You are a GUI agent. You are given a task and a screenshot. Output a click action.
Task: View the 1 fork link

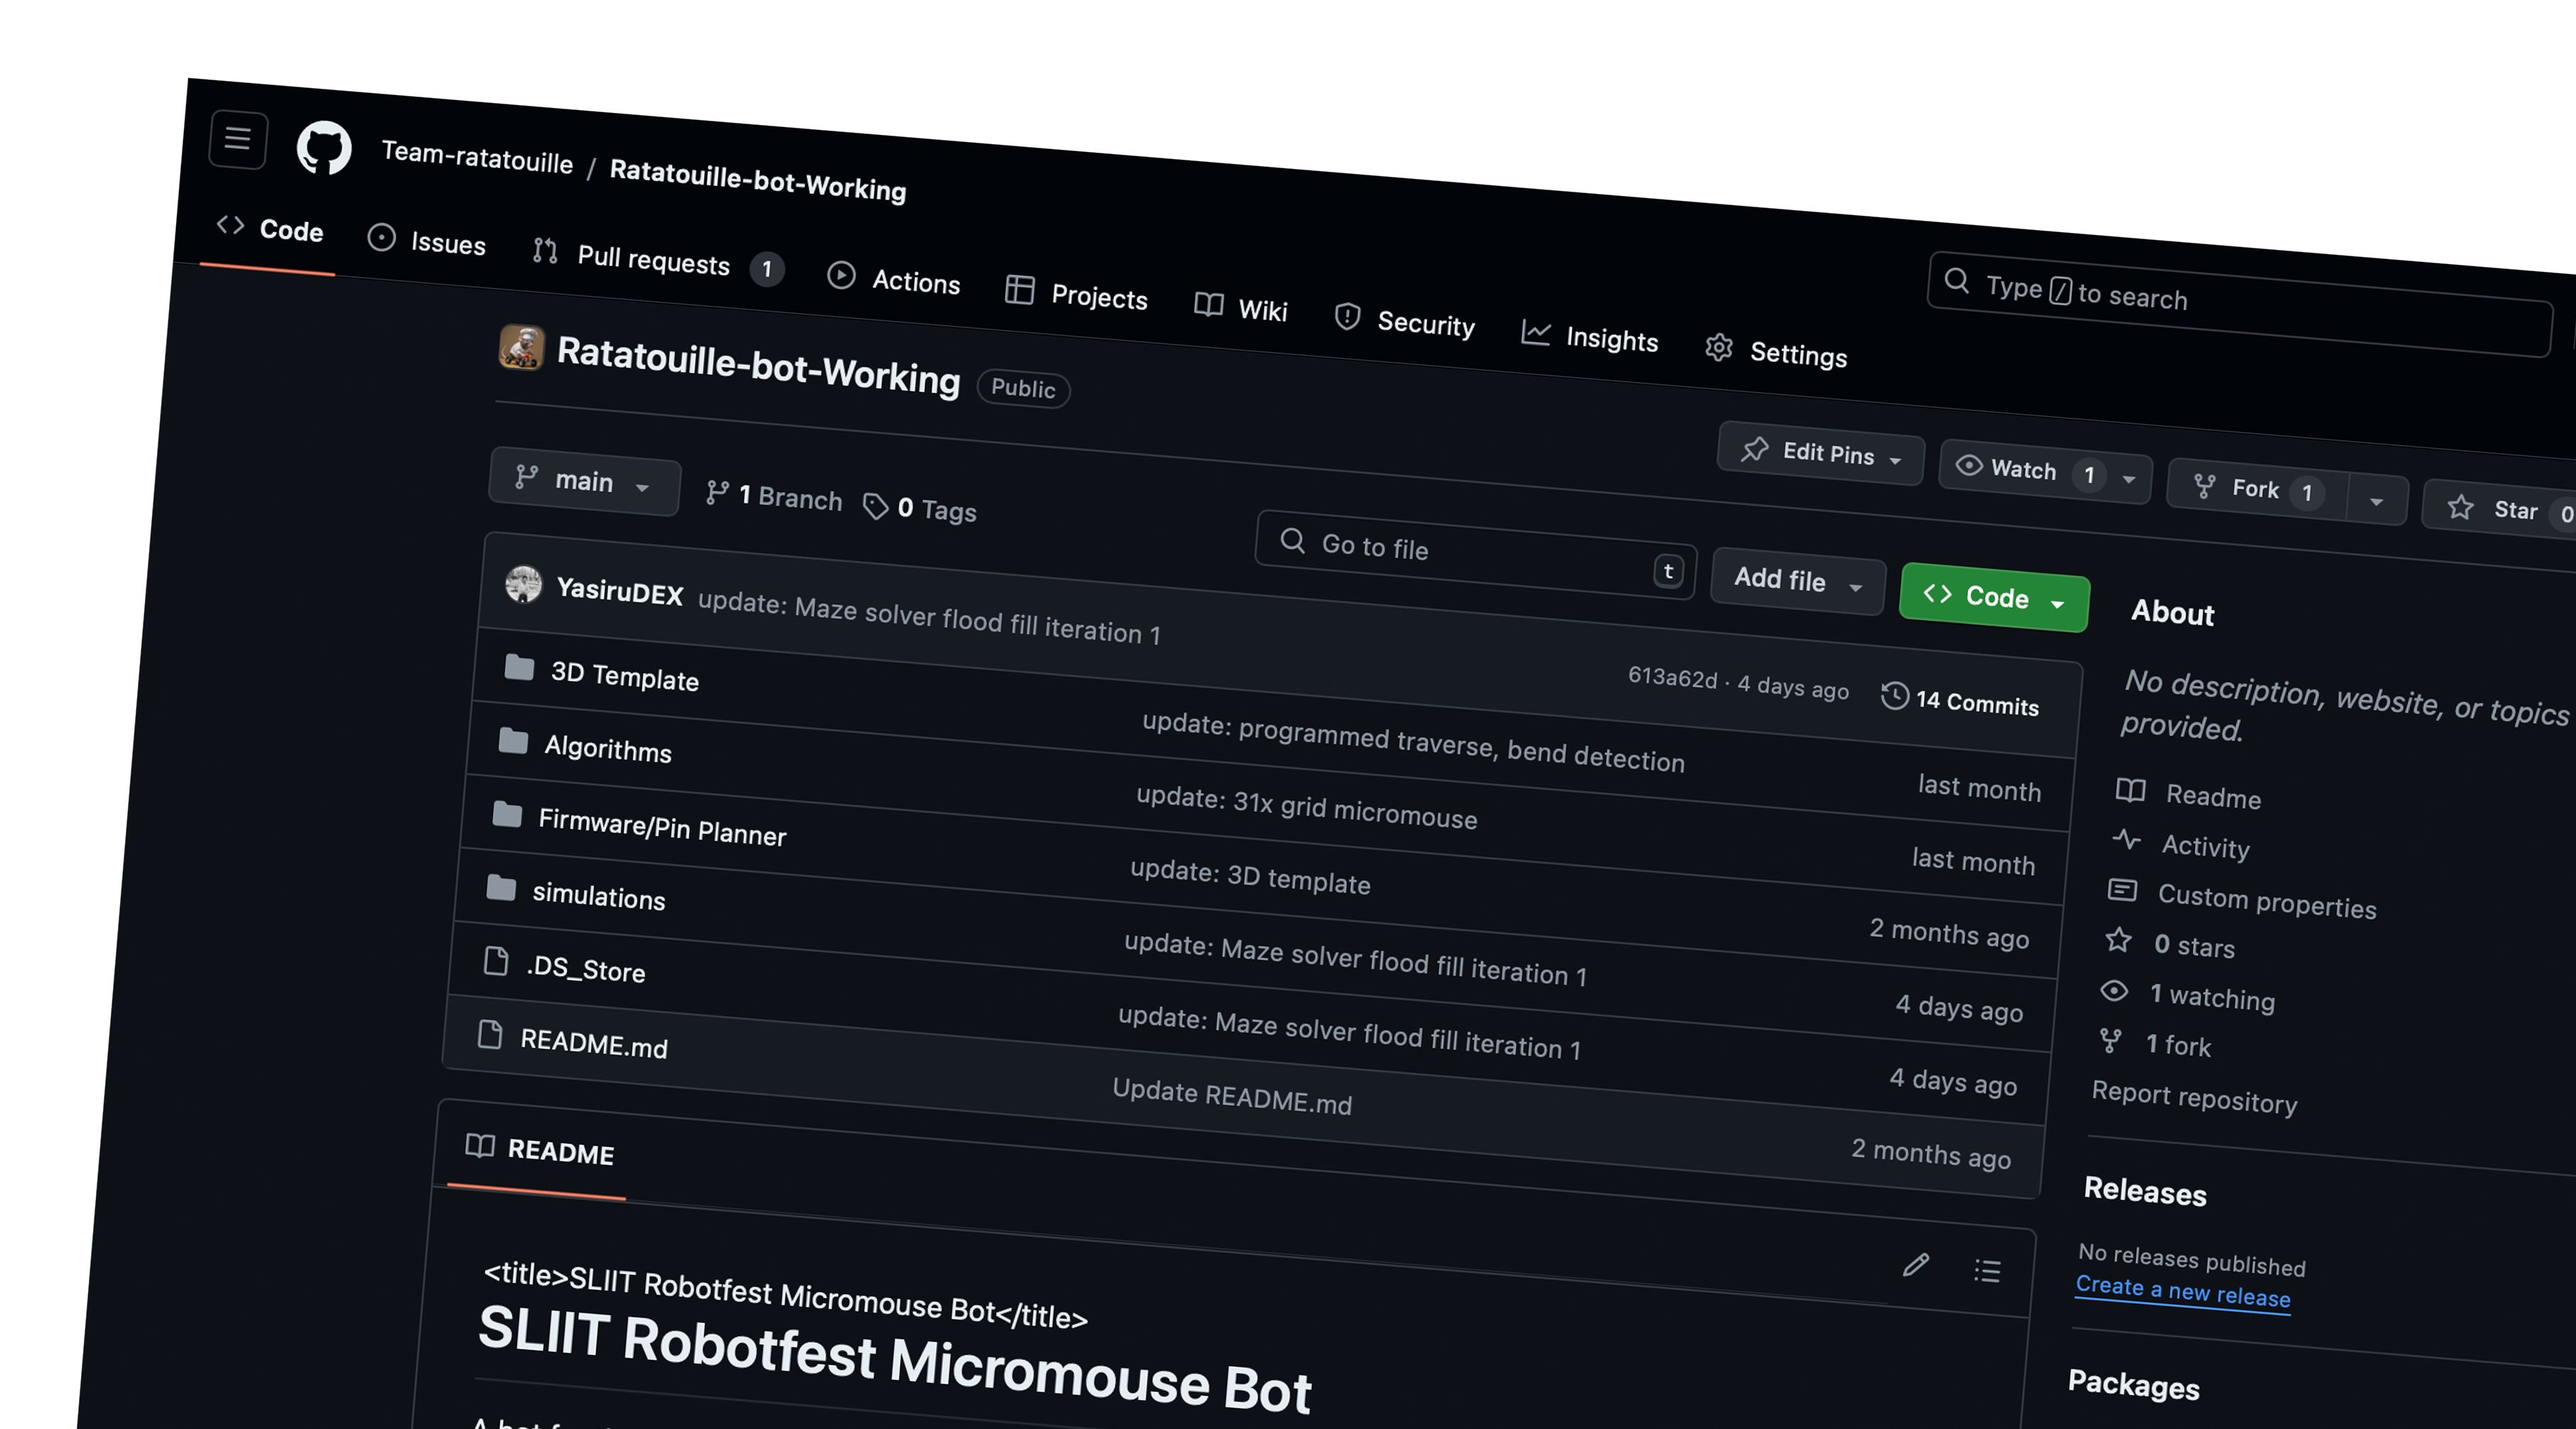(2155, 1044)
